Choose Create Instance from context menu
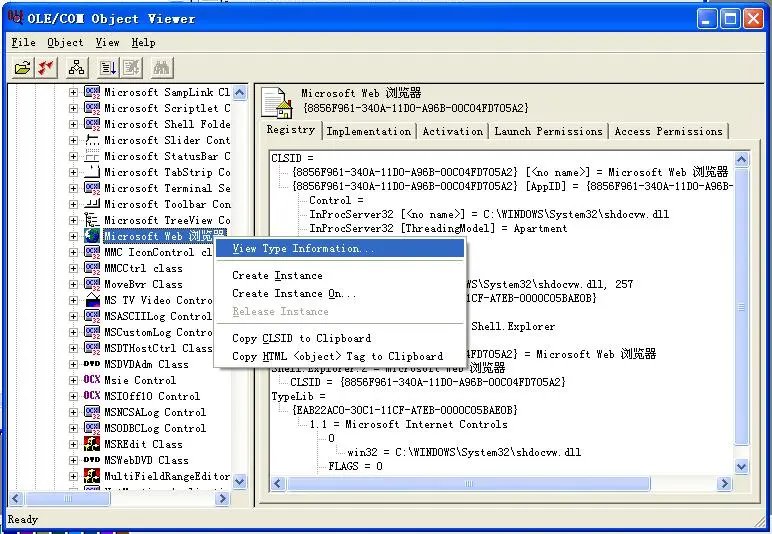Screen dimensions: 772x534 pos(340,276)
